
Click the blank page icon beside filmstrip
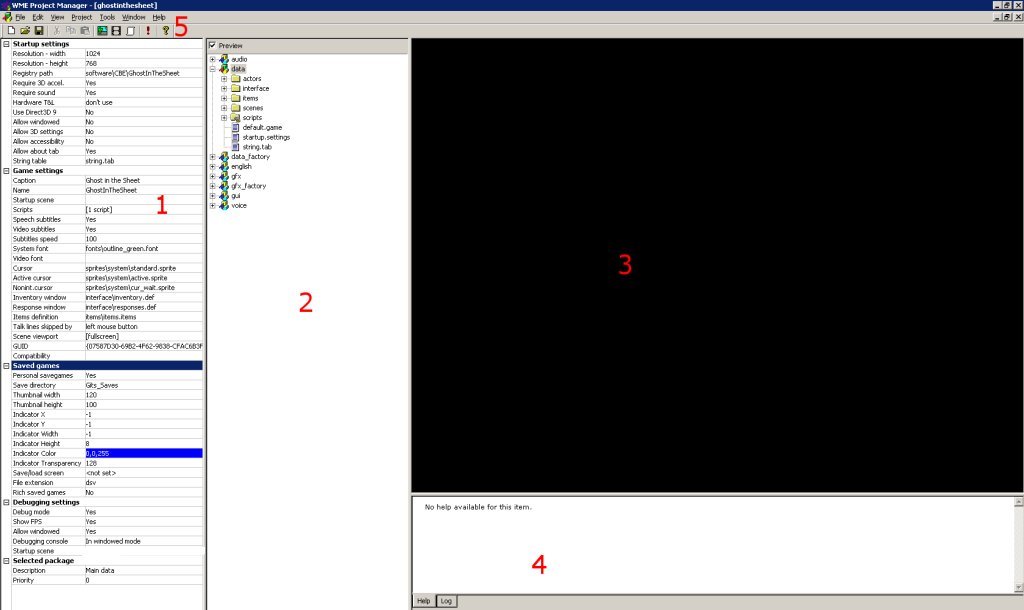(x=131, y=31)
